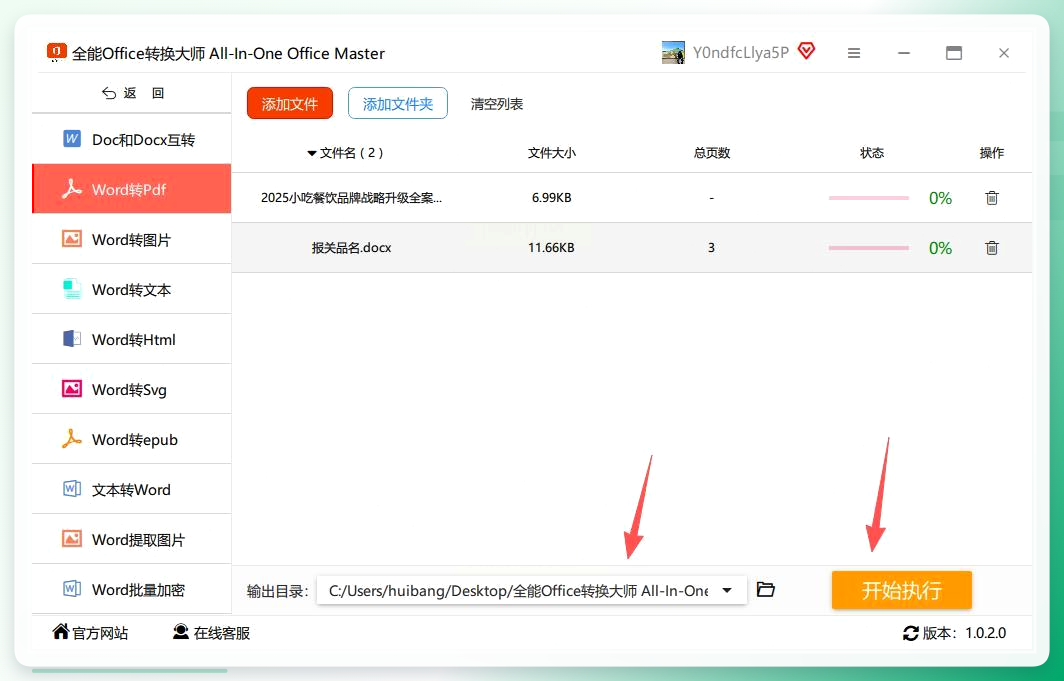Click progress bar of 报关品名.docx
The width and height of the screenshot is (1064, 681).
pyautogui.click(x=869, y=248)
